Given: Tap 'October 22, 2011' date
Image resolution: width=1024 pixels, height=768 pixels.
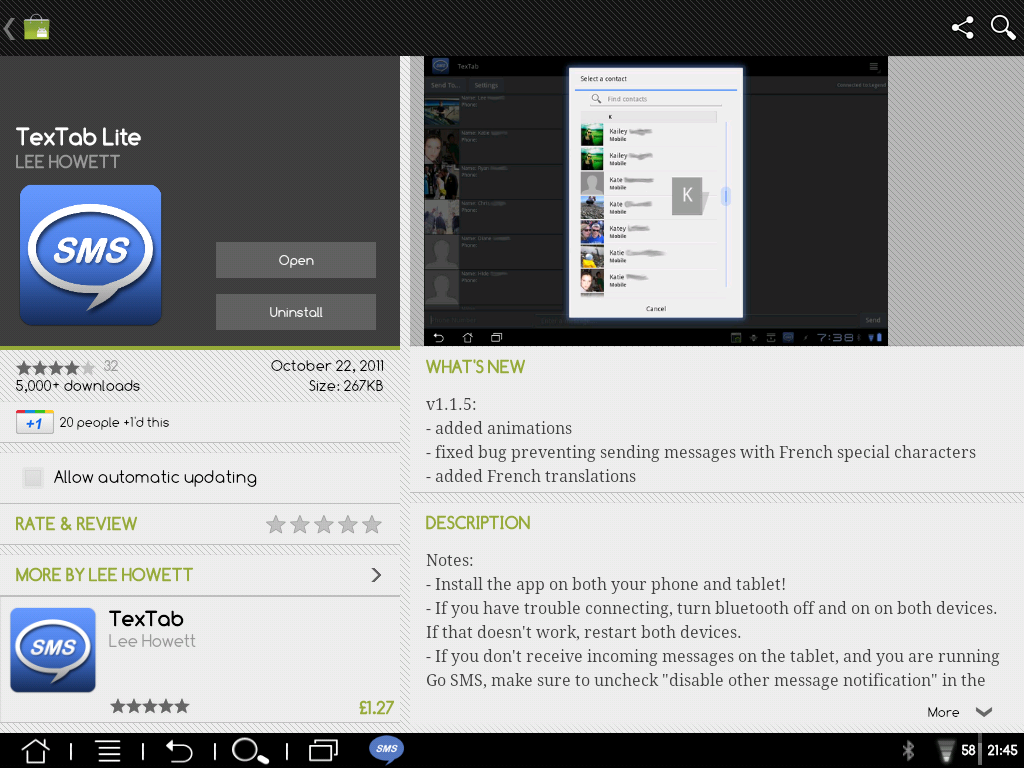Looking at the screenshot, I should (x=327, y=366).
